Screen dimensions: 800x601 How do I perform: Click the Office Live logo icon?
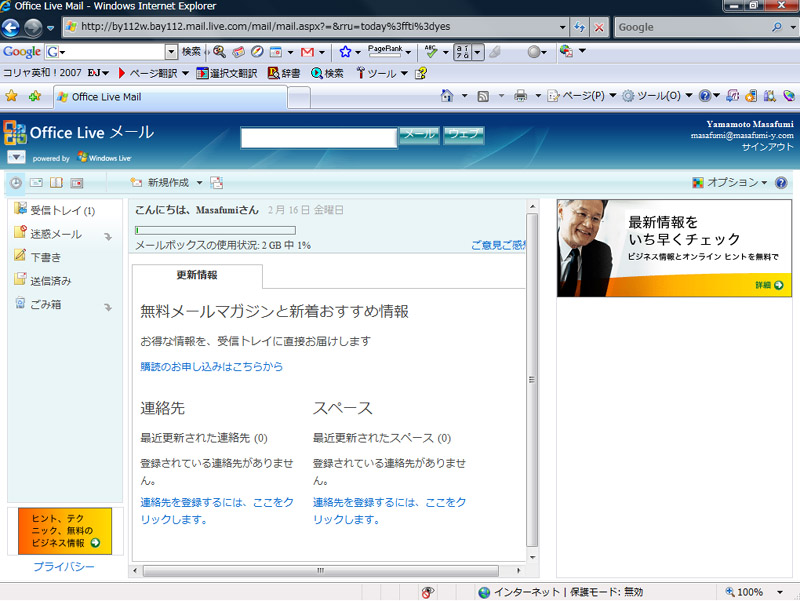(14, 133)
